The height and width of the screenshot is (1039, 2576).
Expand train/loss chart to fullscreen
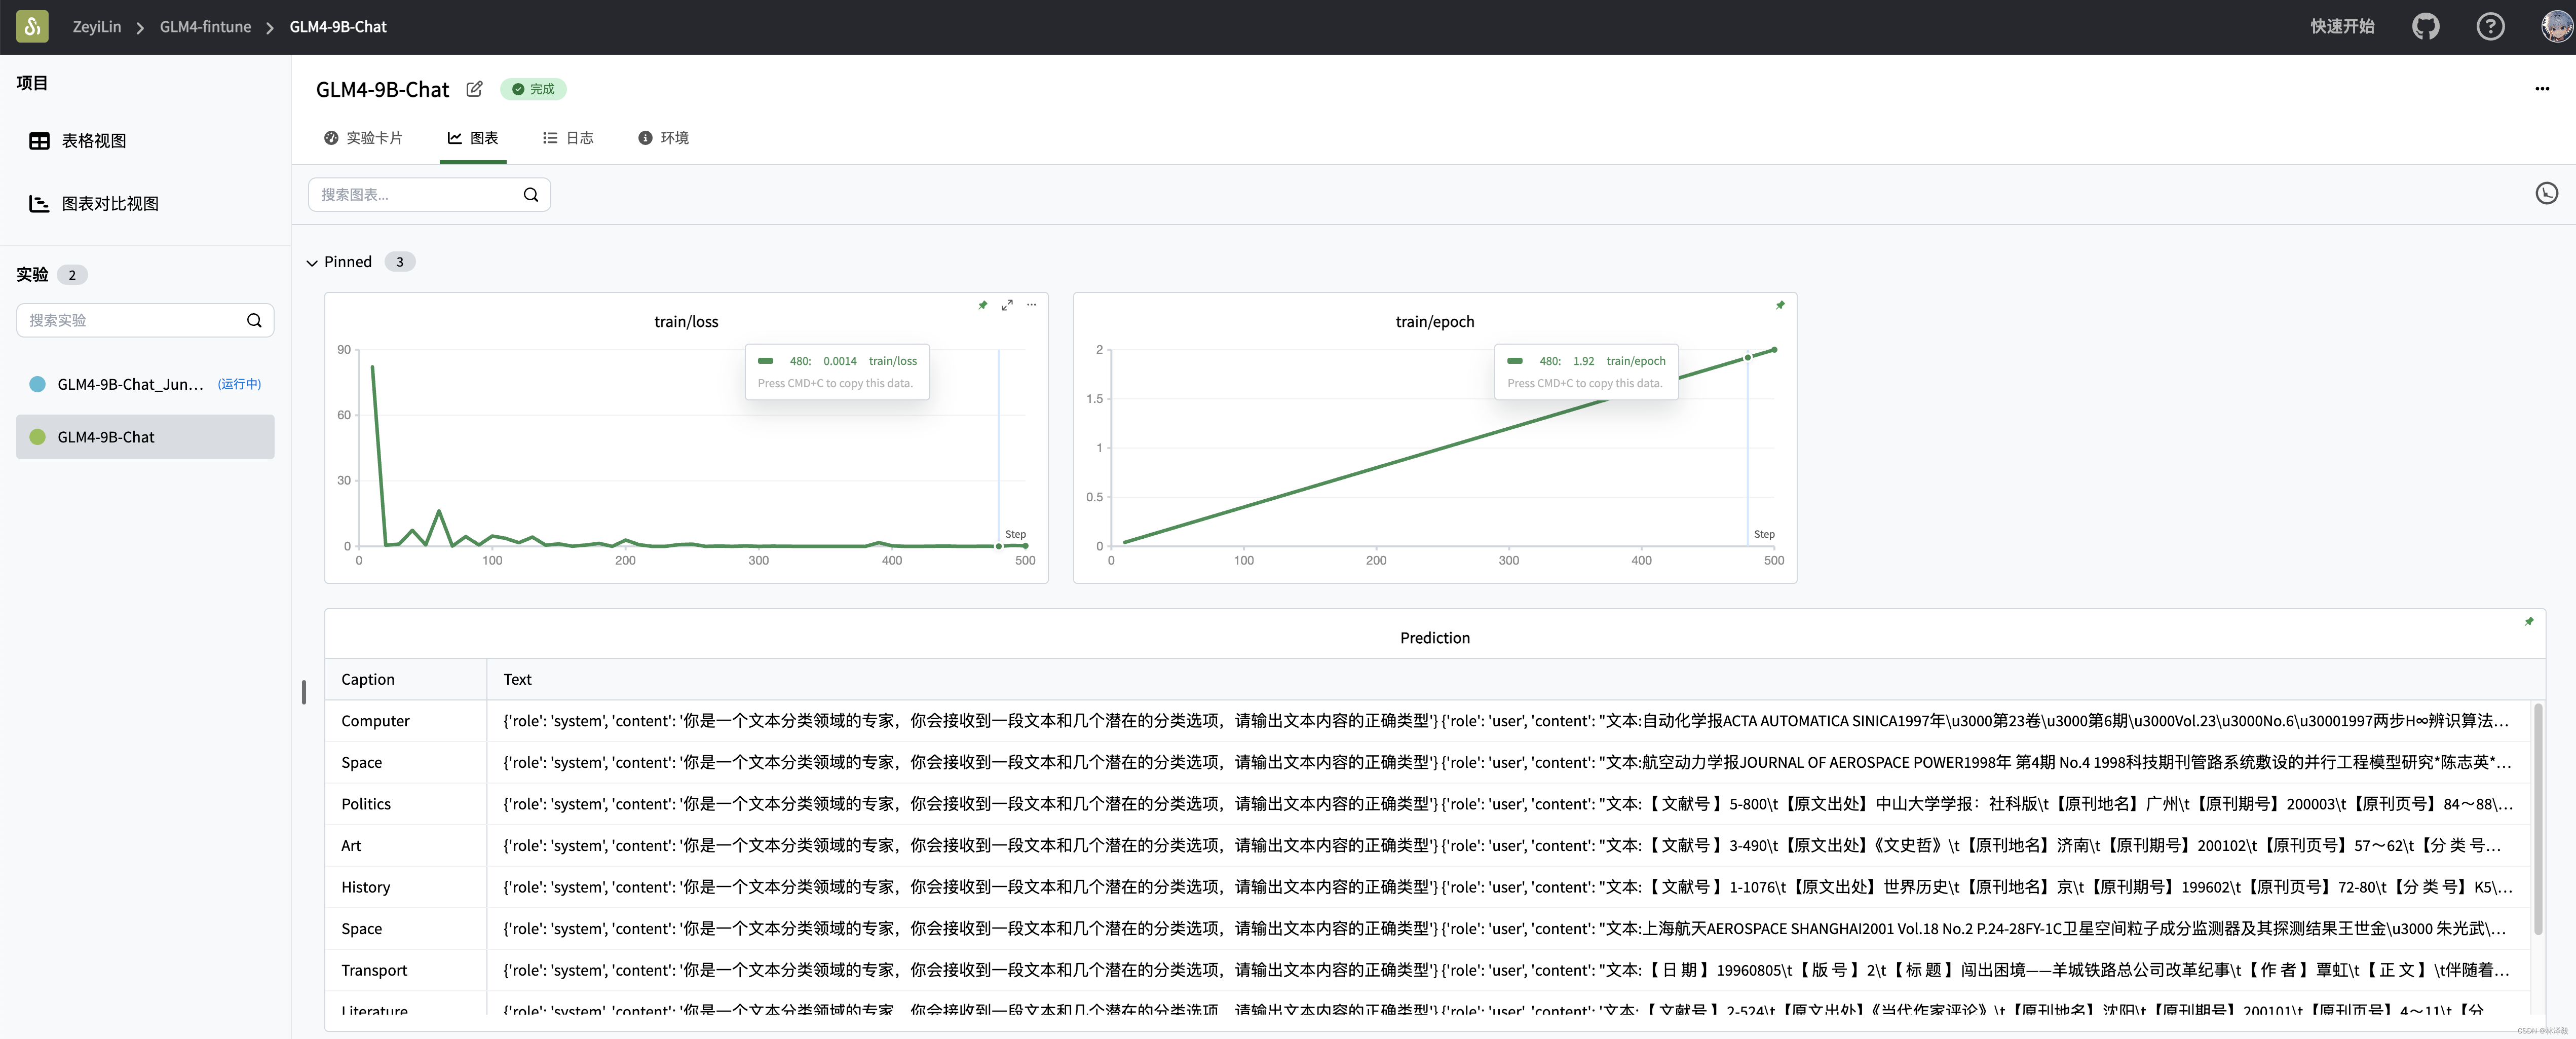tap(1007, 305)
